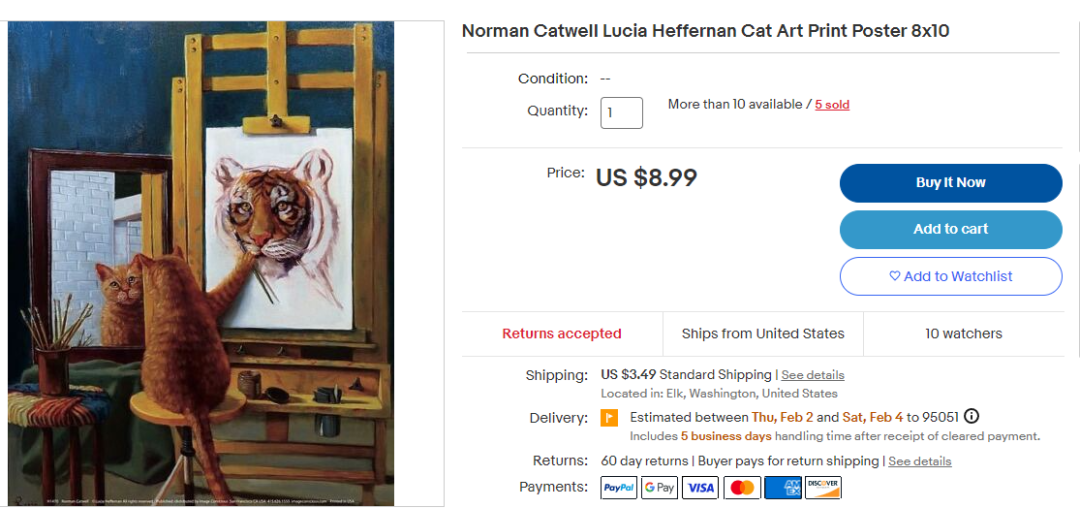Click the PayPal payment icon
Viewport: 1080px width, 508px height.
(x=619, y=487)
